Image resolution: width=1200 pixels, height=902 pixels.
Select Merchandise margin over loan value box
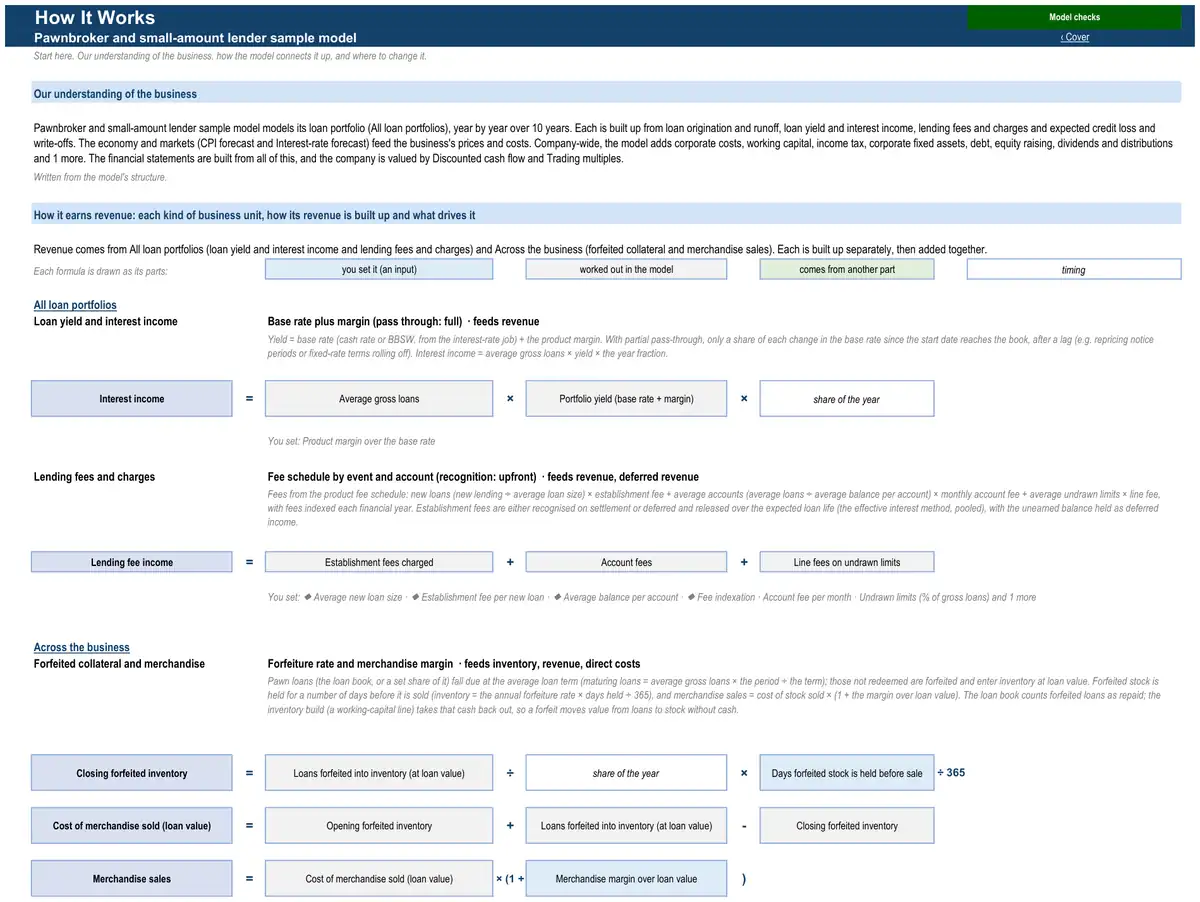pos(626,879)
